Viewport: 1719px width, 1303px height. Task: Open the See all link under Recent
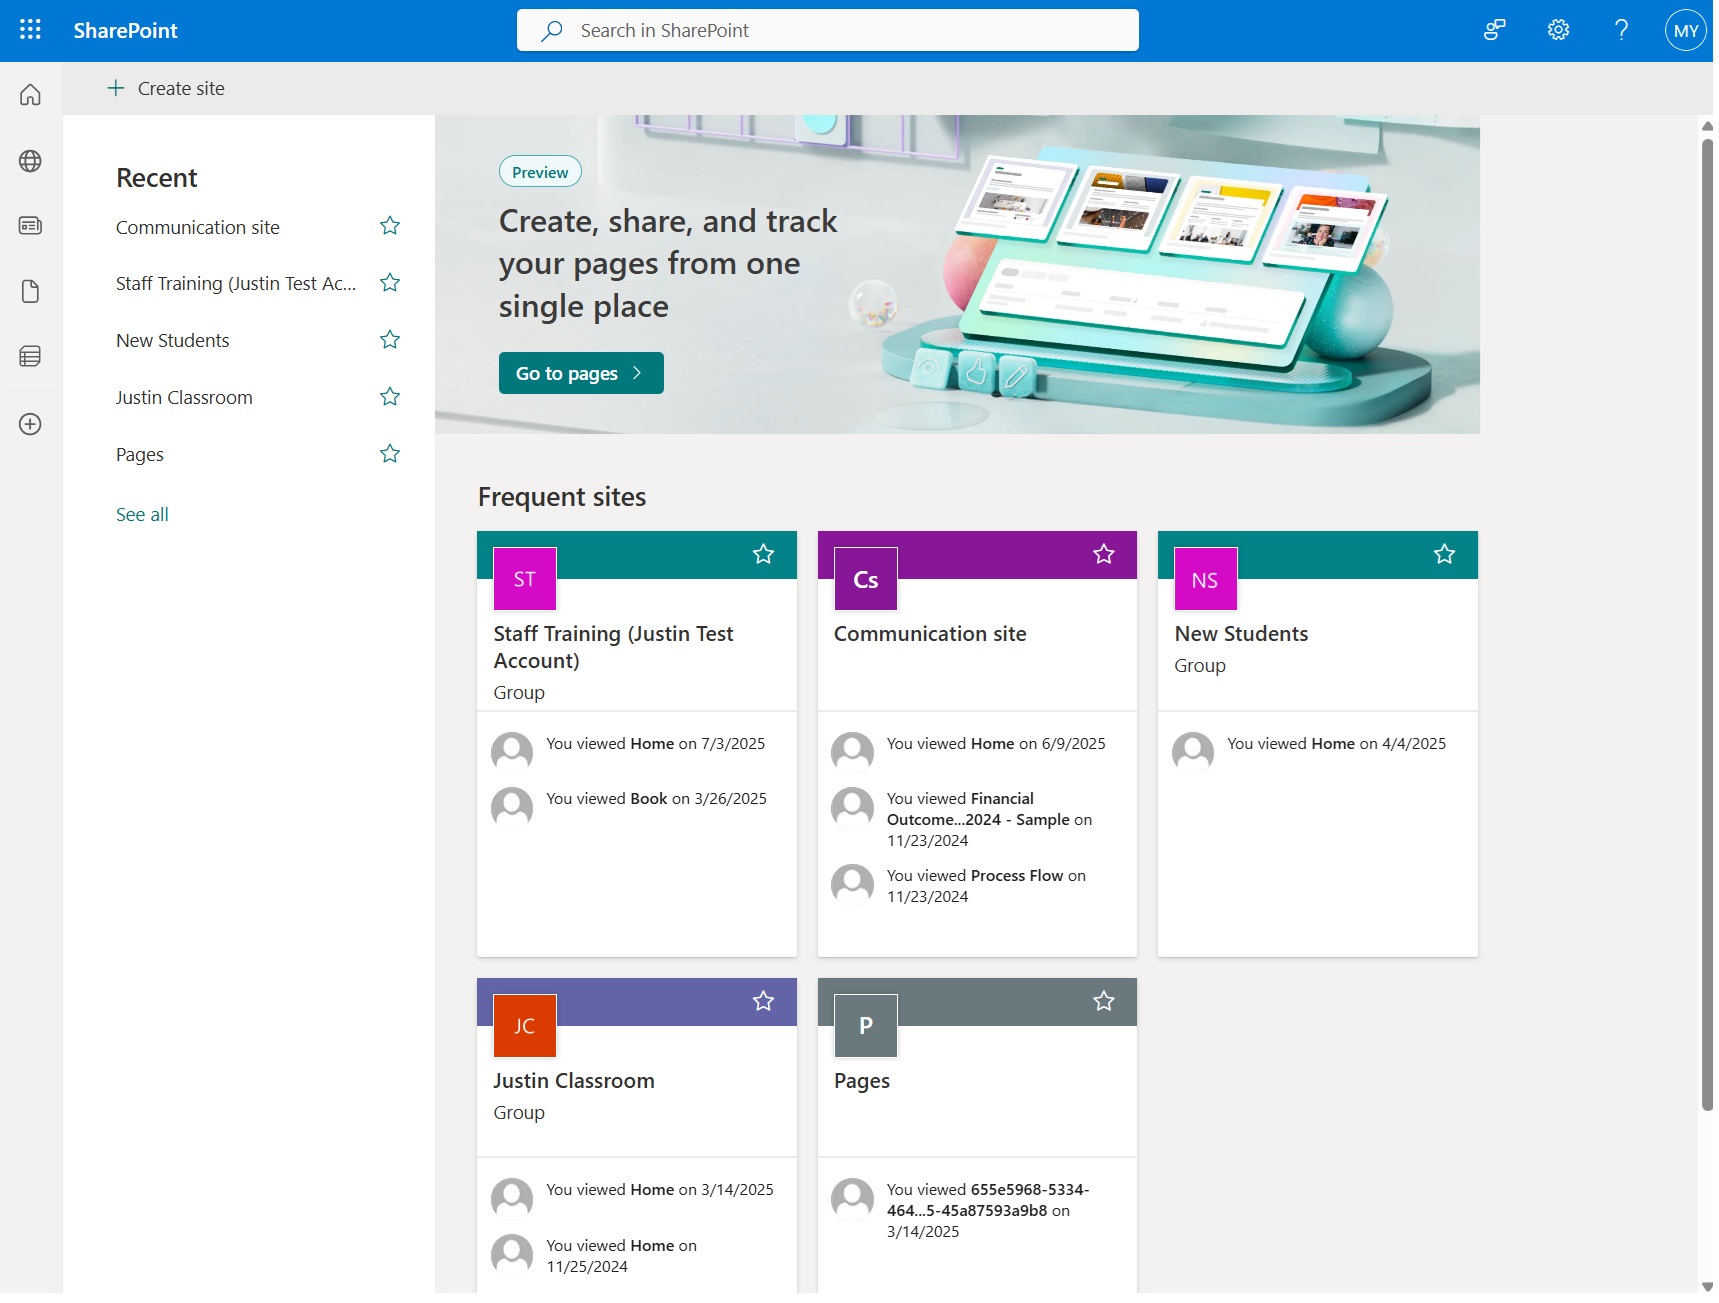[x=141, y=513]
